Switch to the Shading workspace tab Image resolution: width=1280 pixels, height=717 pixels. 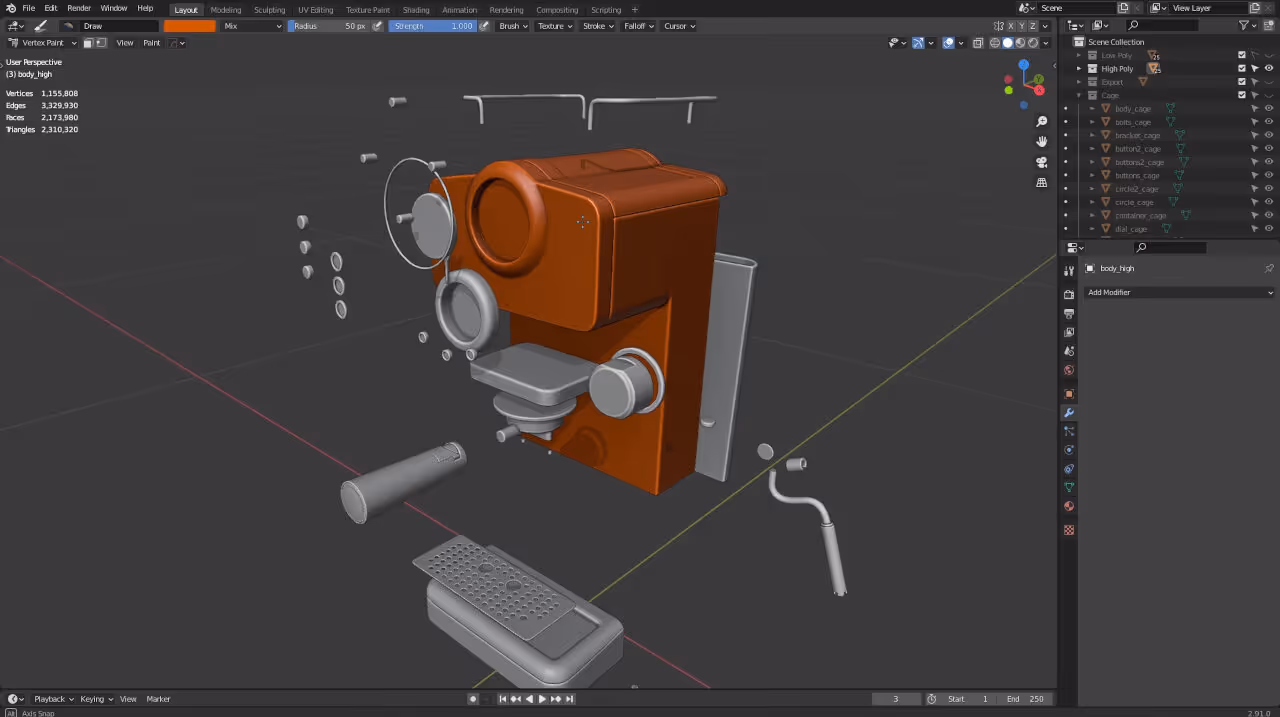(416, 9)
